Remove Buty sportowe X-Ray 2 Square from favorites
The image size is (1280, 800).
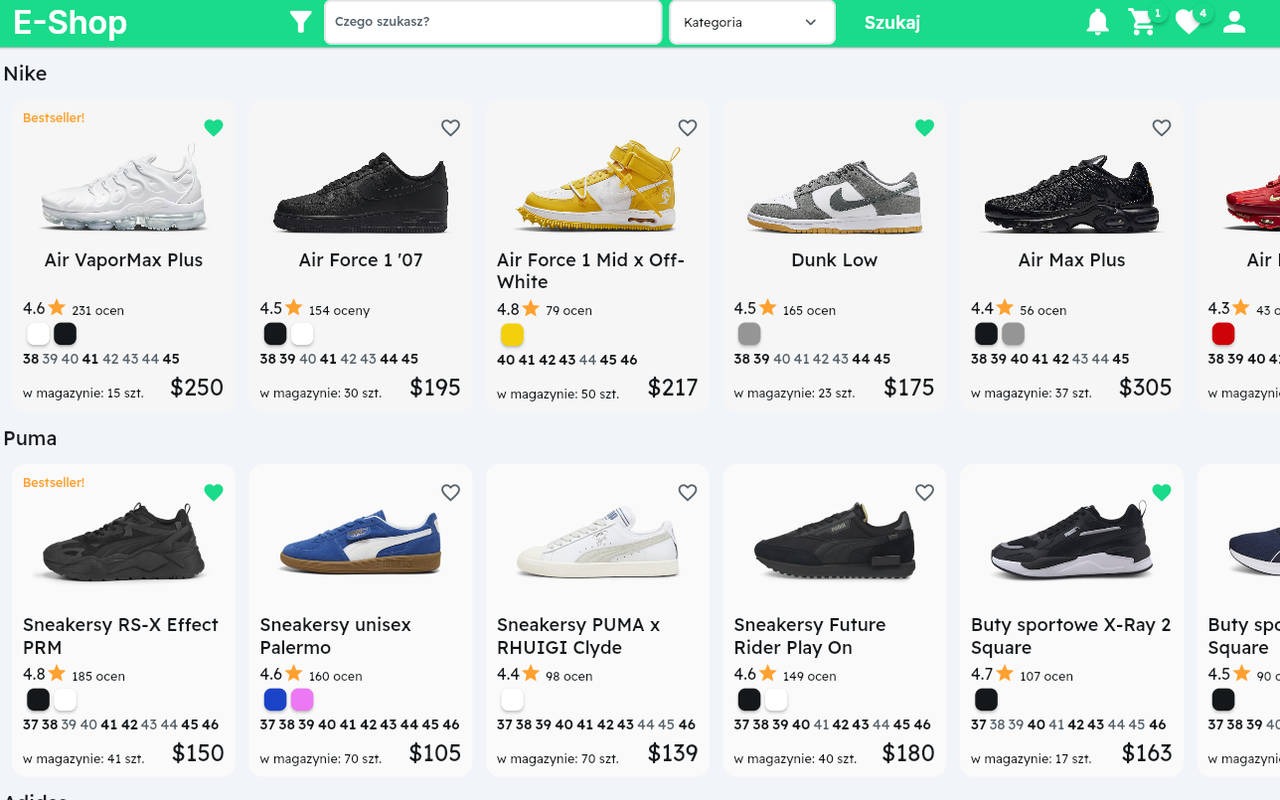point(1161,492)
